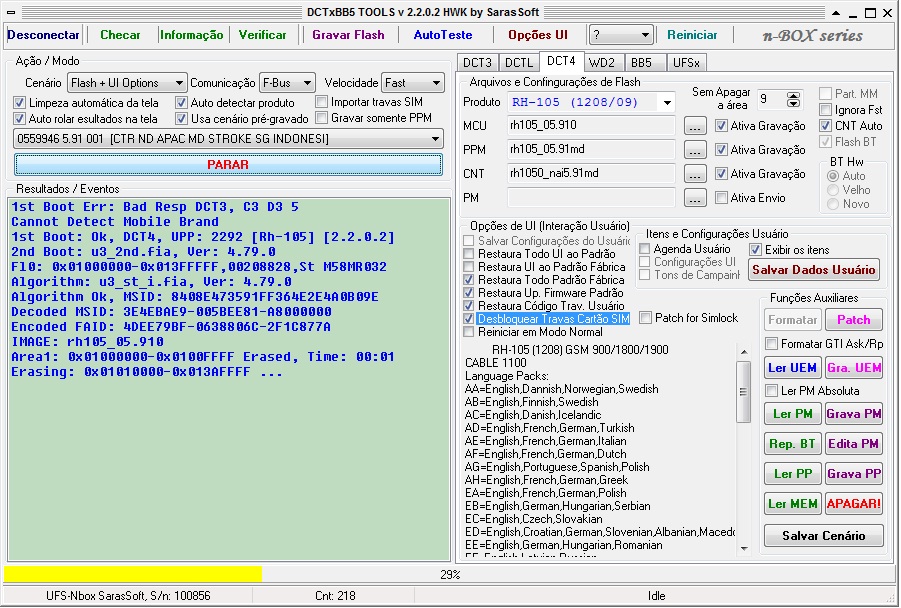This screenshot has width=901, height=608.
Task: Open the Velocidade Fast dropdown
Action: click(413, 83)
